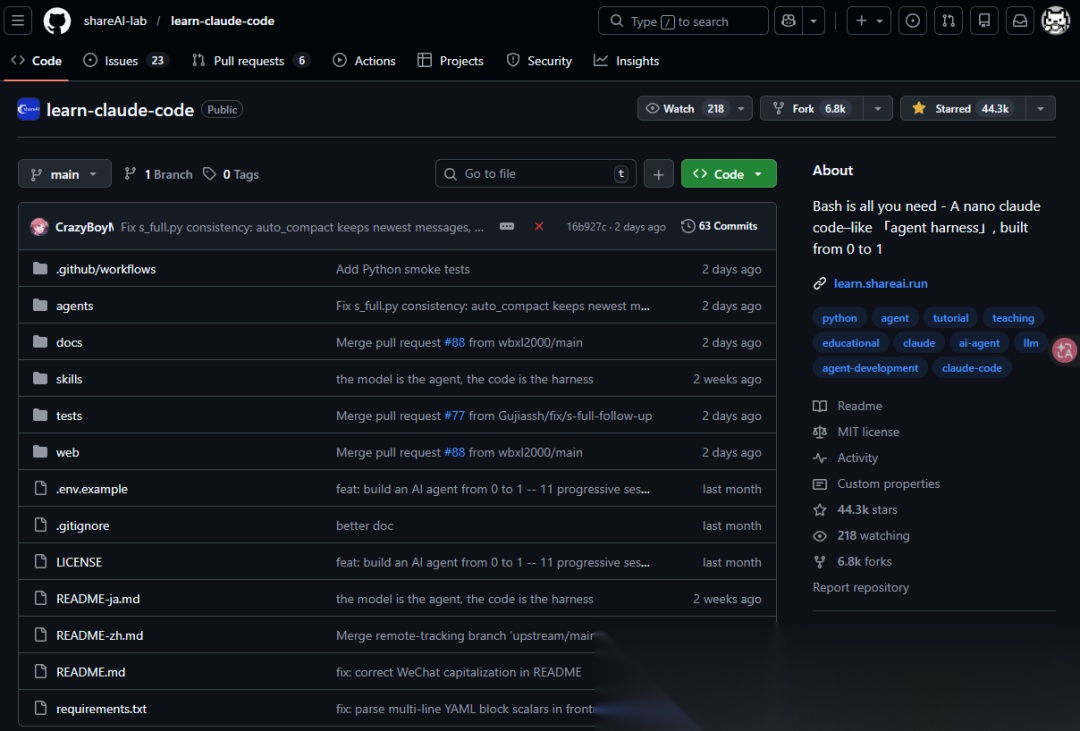Open the Issues tab
Viewport: 1080px width, 731px height.
[125, 61]
